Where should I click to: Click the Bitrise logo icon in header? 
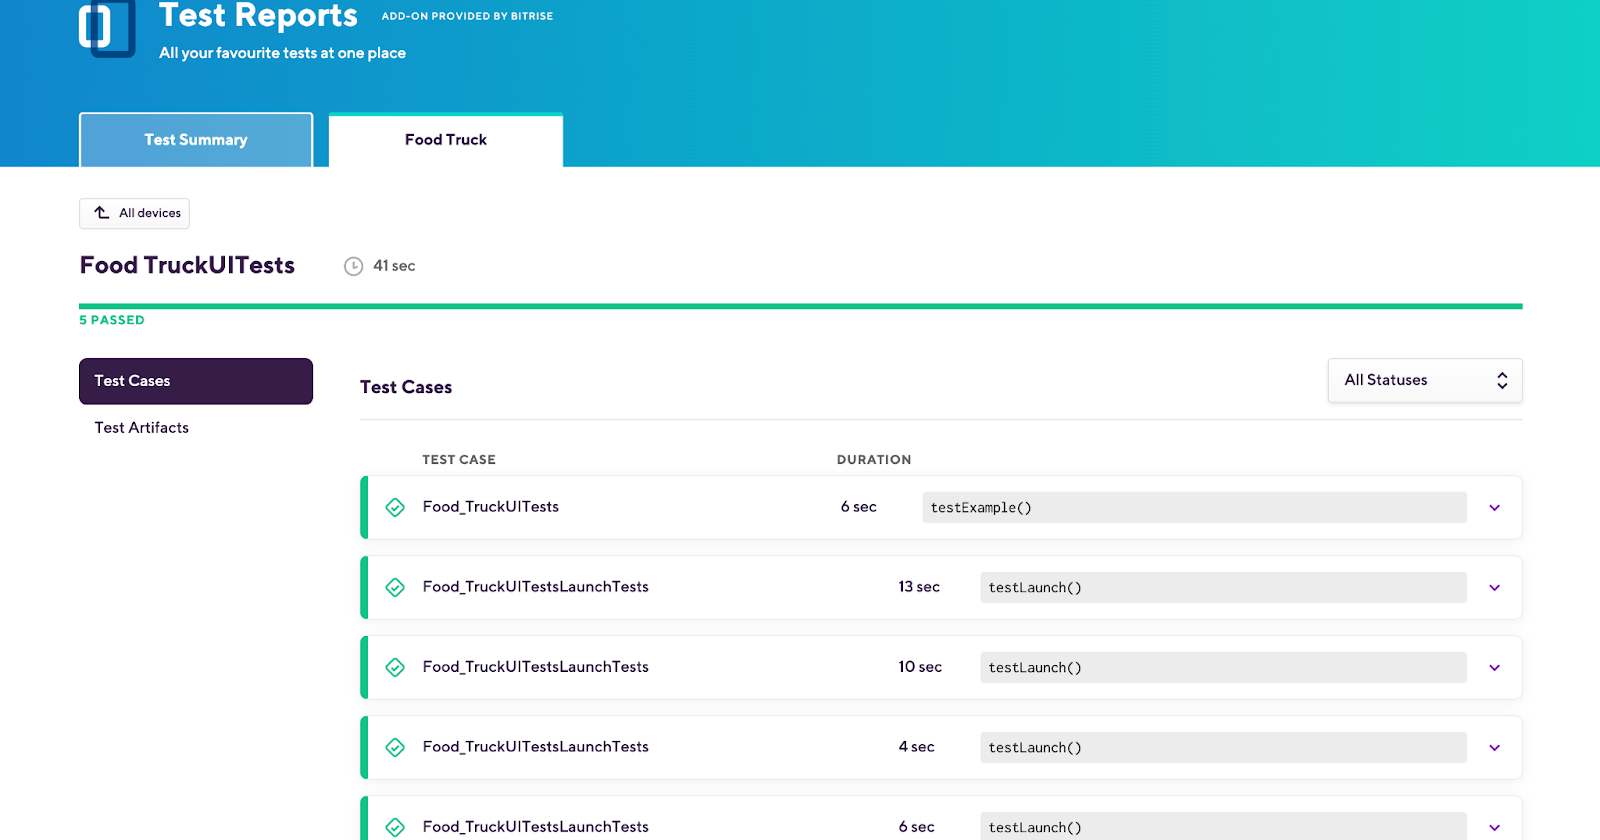(x=107, y=28)
